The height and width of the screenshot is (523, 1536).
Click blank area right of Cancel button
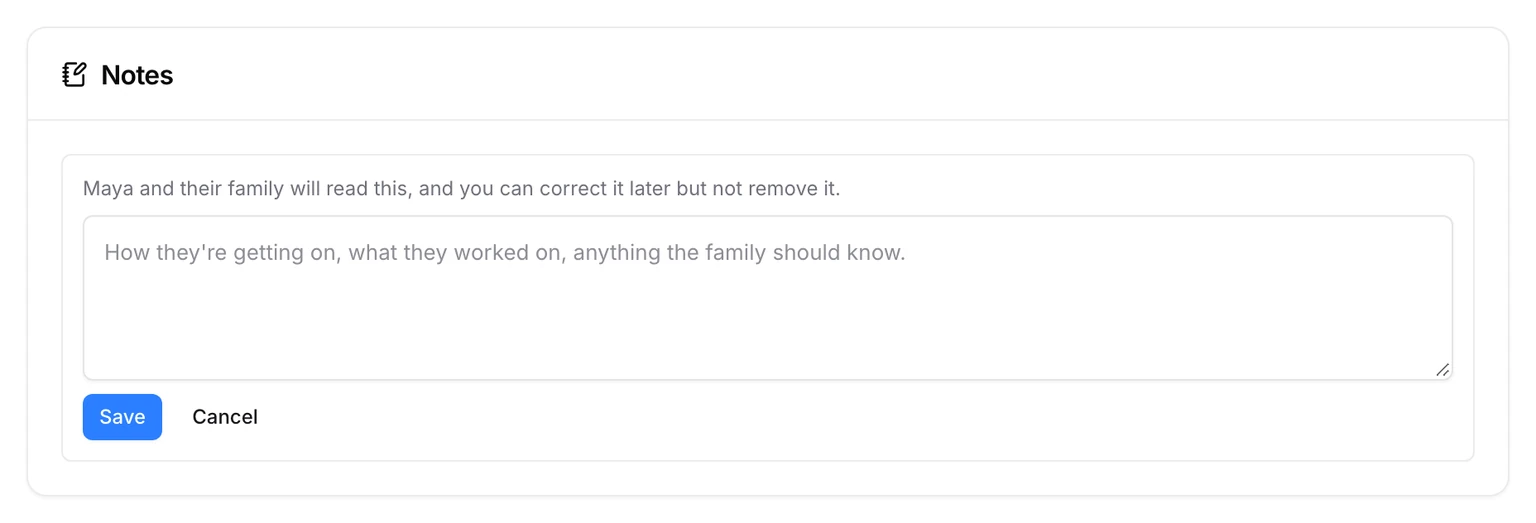point(860,417)
